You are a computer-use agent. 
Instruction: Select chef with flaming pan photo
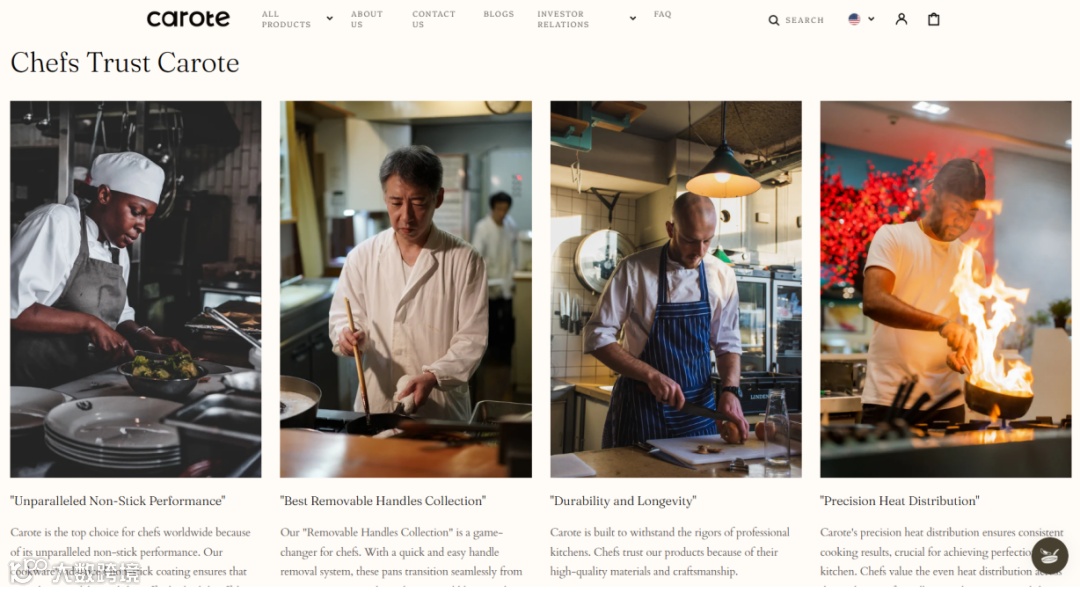tap(946, 289)
